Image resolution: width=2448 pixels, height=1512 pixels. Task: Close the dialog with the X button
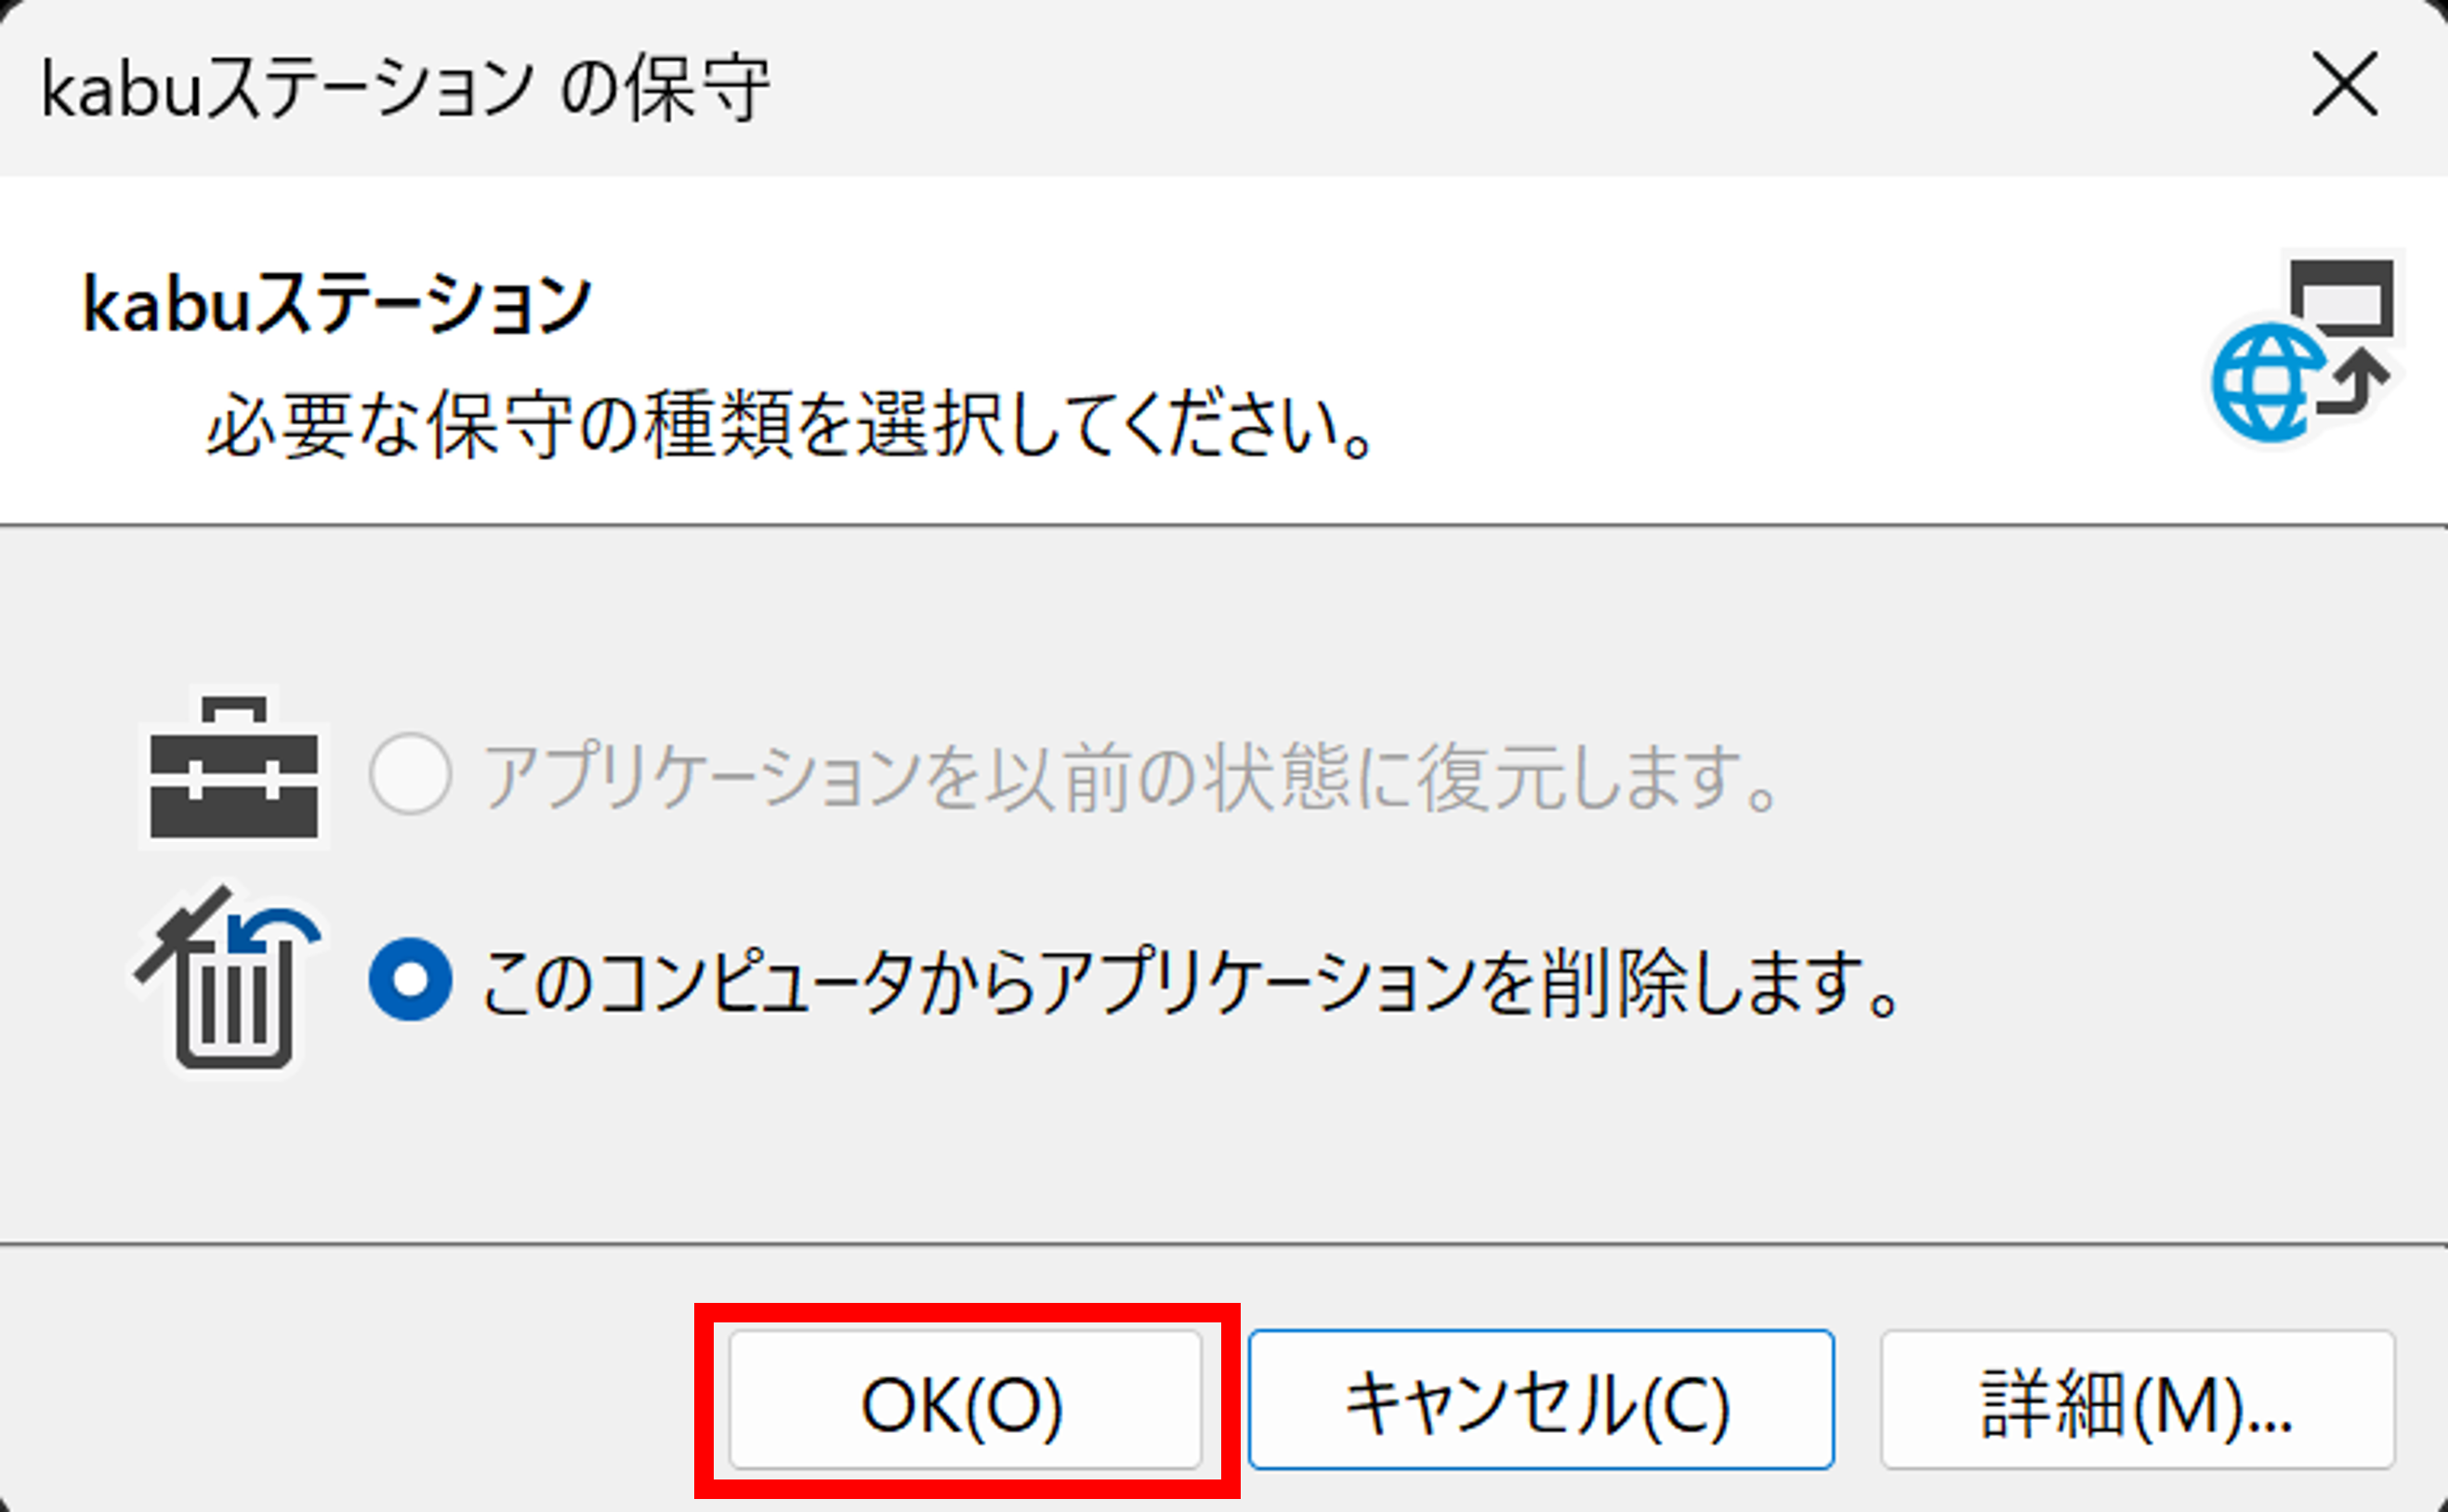coord(2345,85)
